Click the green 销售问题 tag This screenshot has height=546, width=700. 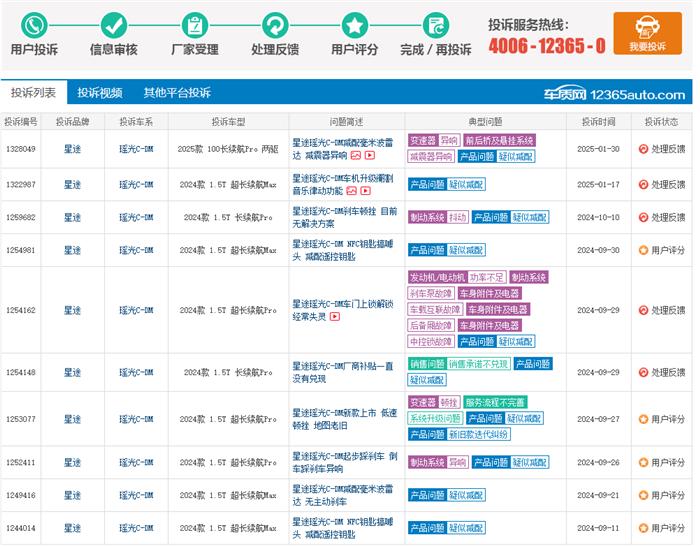pyautogui.click(x=427, y=364)
